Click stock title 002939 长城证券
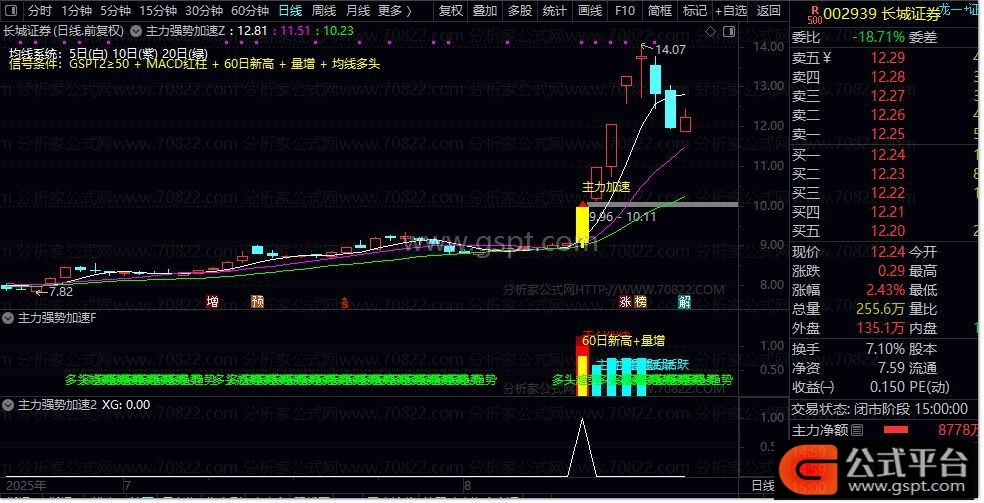The height and width of the screenshot is (503, 984). (x=882, y=13)
